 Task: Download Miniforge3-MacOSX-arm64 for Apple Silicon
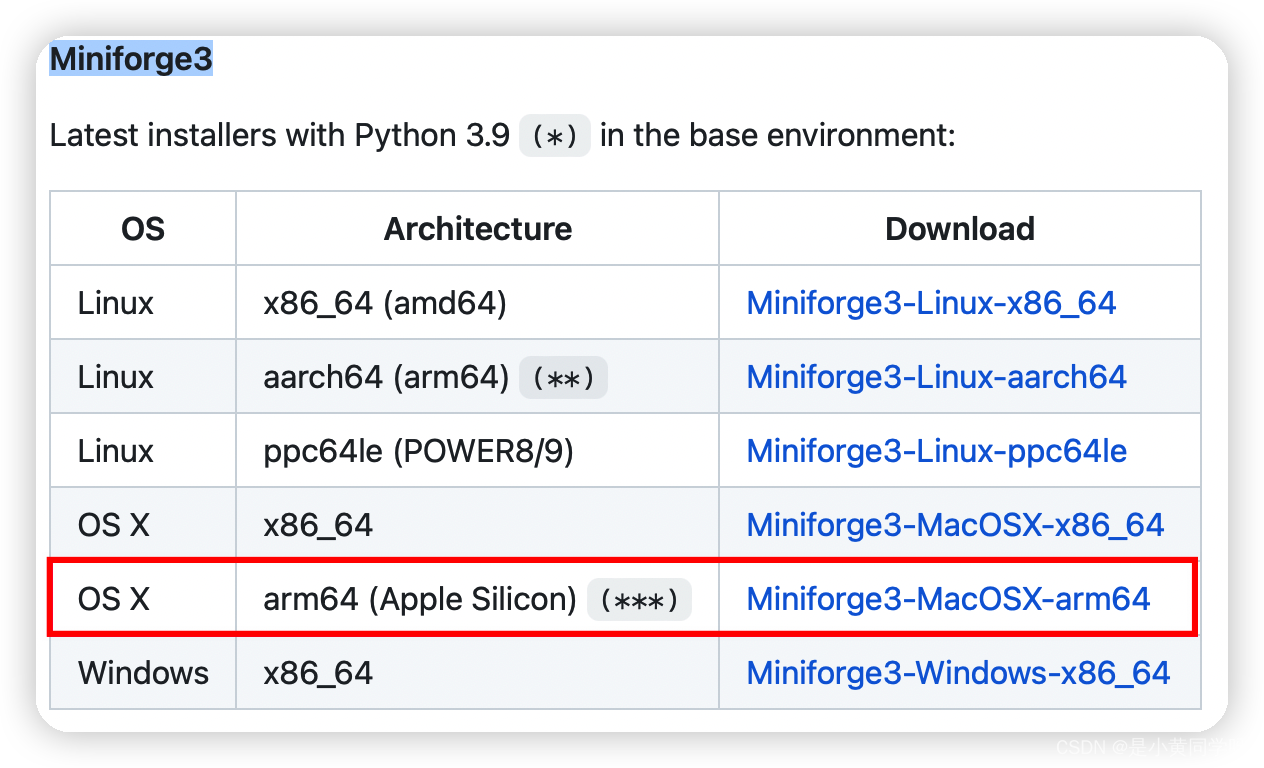point(948,599)
